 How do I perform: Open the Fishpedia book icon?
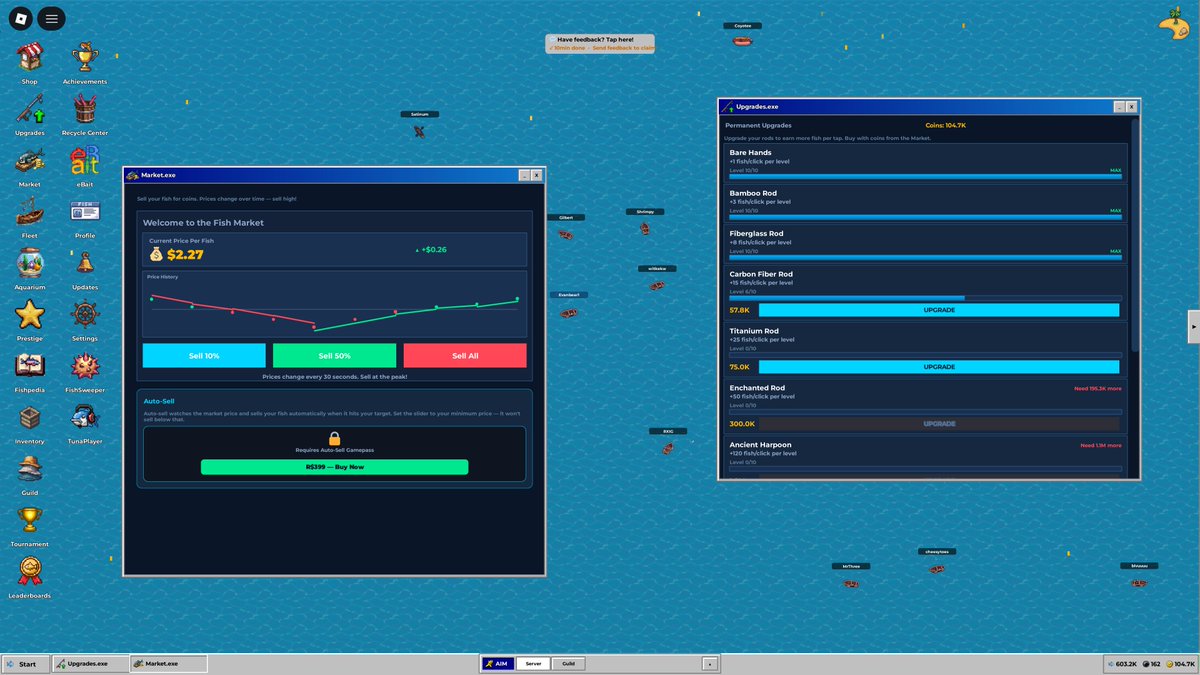pos(30,366)
